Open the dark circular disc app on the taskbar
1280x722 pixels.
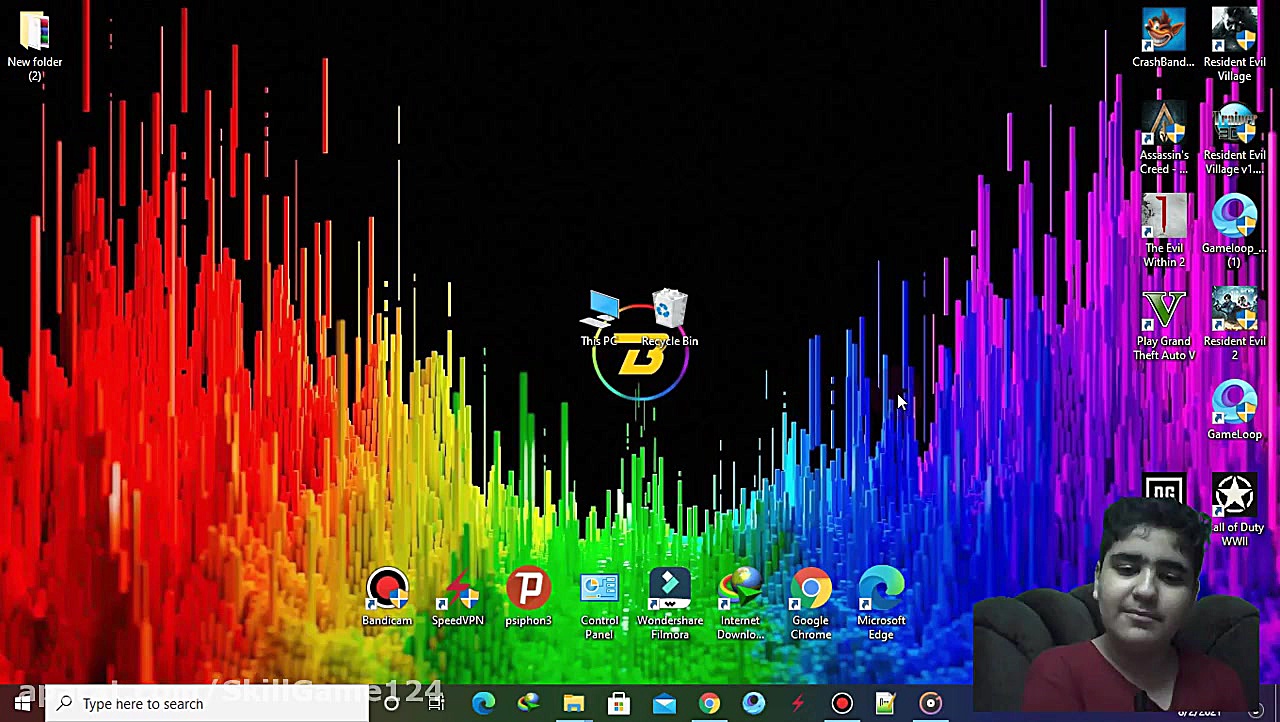(931, 704)
